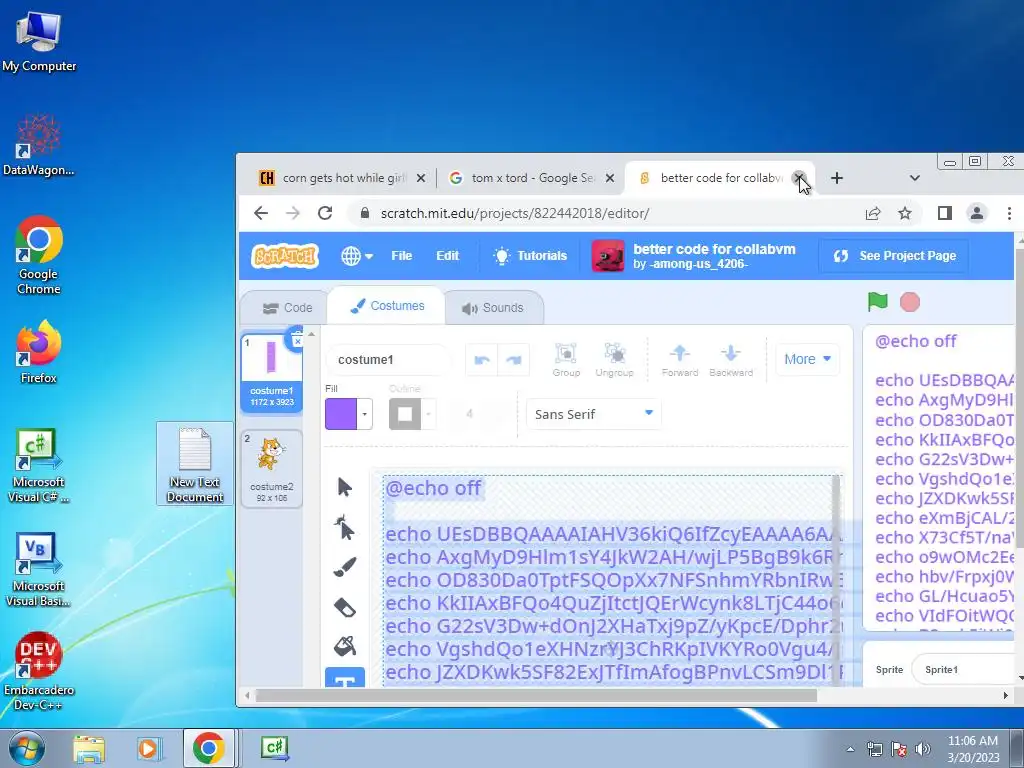Open Tutorials in Scratch menu bar
This screenshot has height=768, width=1024.
coord(530,256)
